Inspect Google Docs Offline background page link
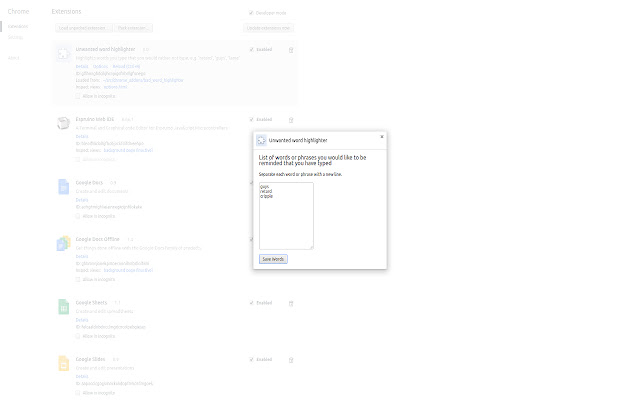The height and width of the screenshot is (400, 640). coord(128,271)
